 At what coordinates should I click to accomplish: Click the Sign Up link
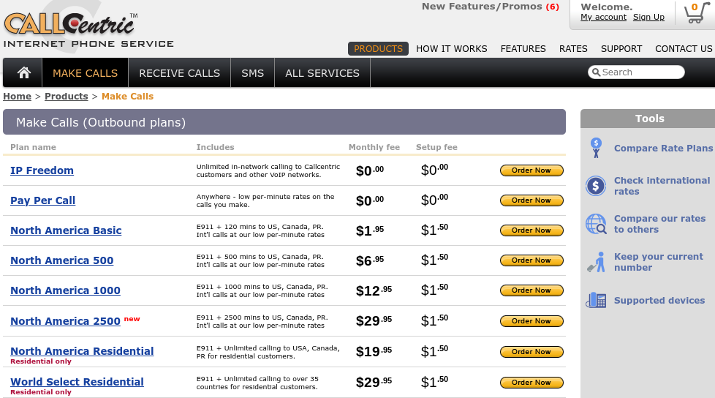pyautogui.click(x=648, y=17)
